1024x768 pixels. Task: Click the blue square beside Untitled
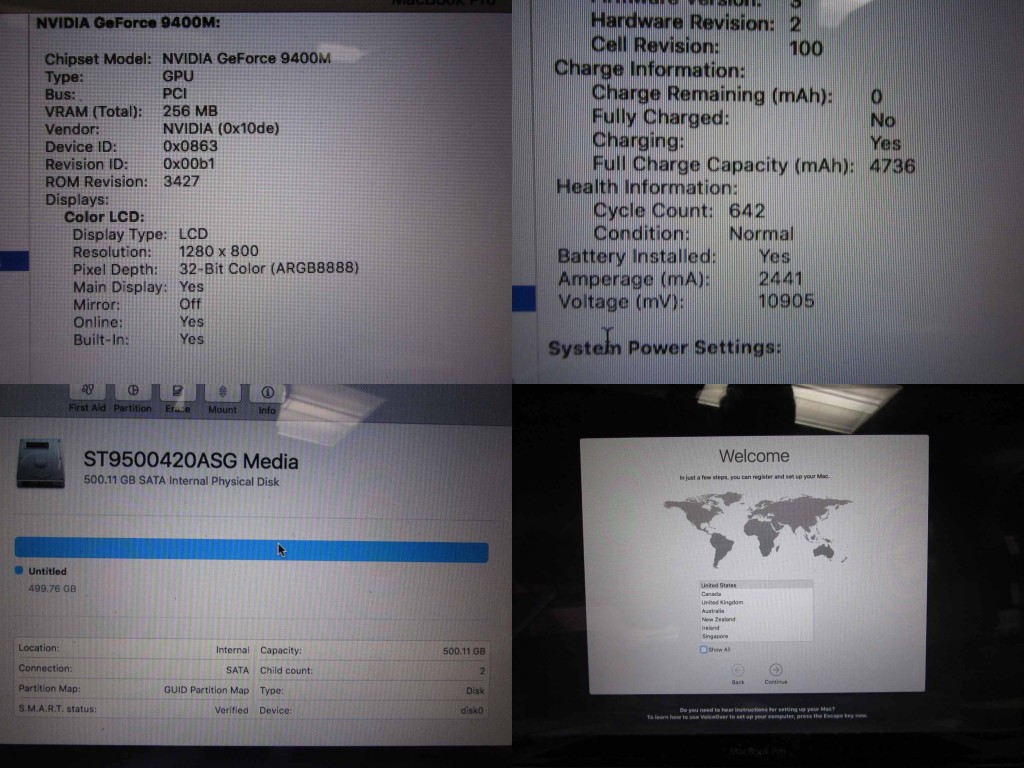click(19, 570)
